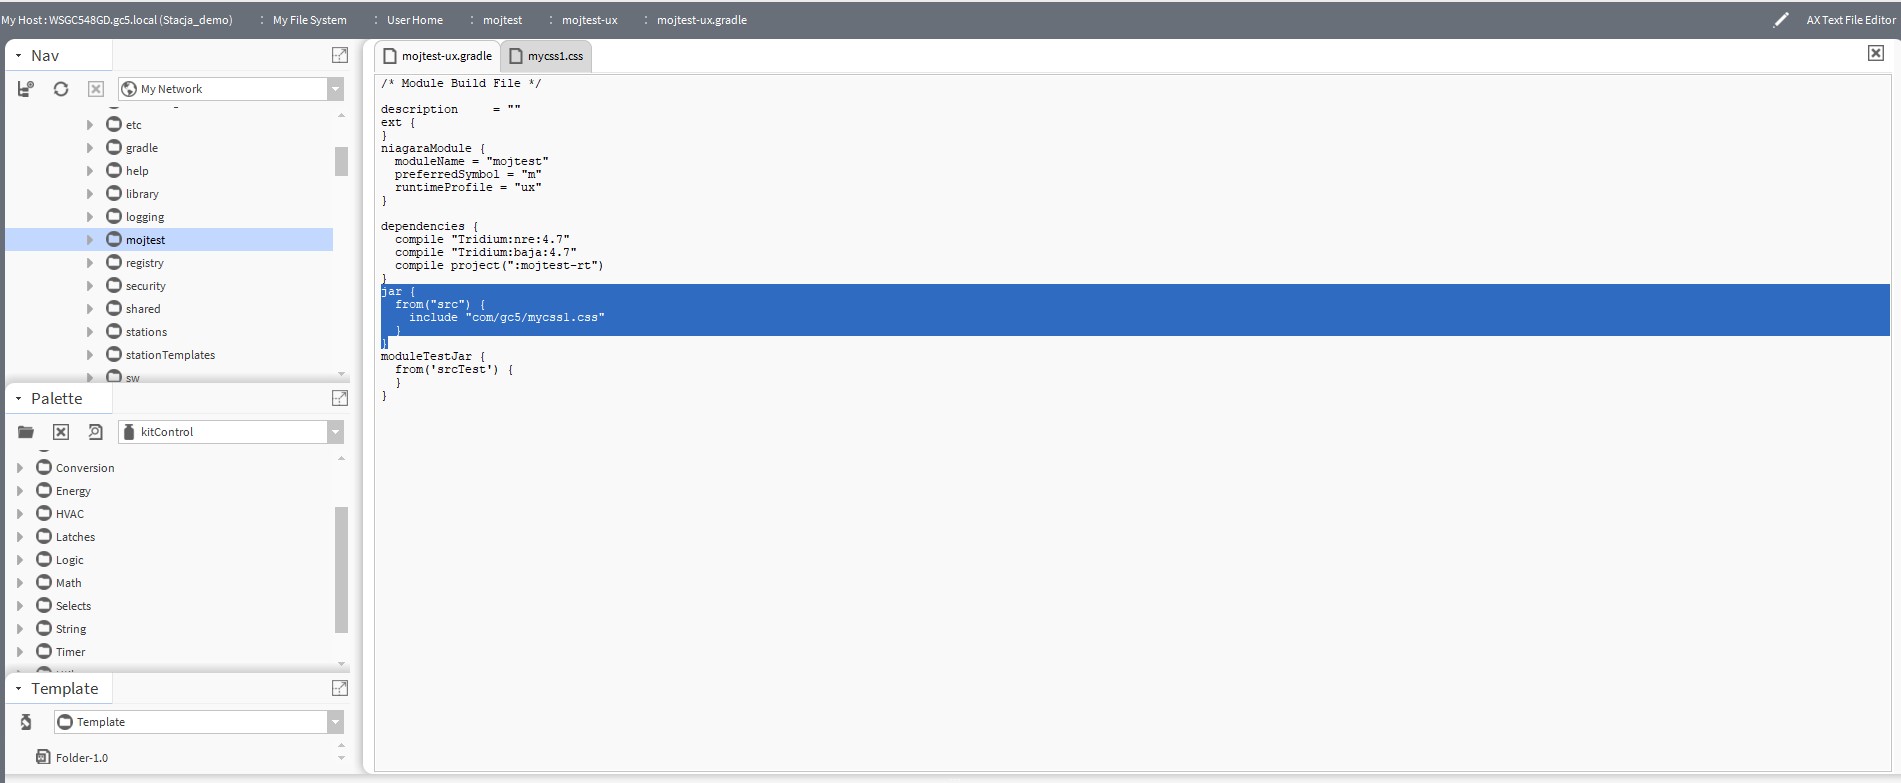Click the etc folder icon
The width and height of the screenshot is (1901, 783).
(x=114, y=124)
